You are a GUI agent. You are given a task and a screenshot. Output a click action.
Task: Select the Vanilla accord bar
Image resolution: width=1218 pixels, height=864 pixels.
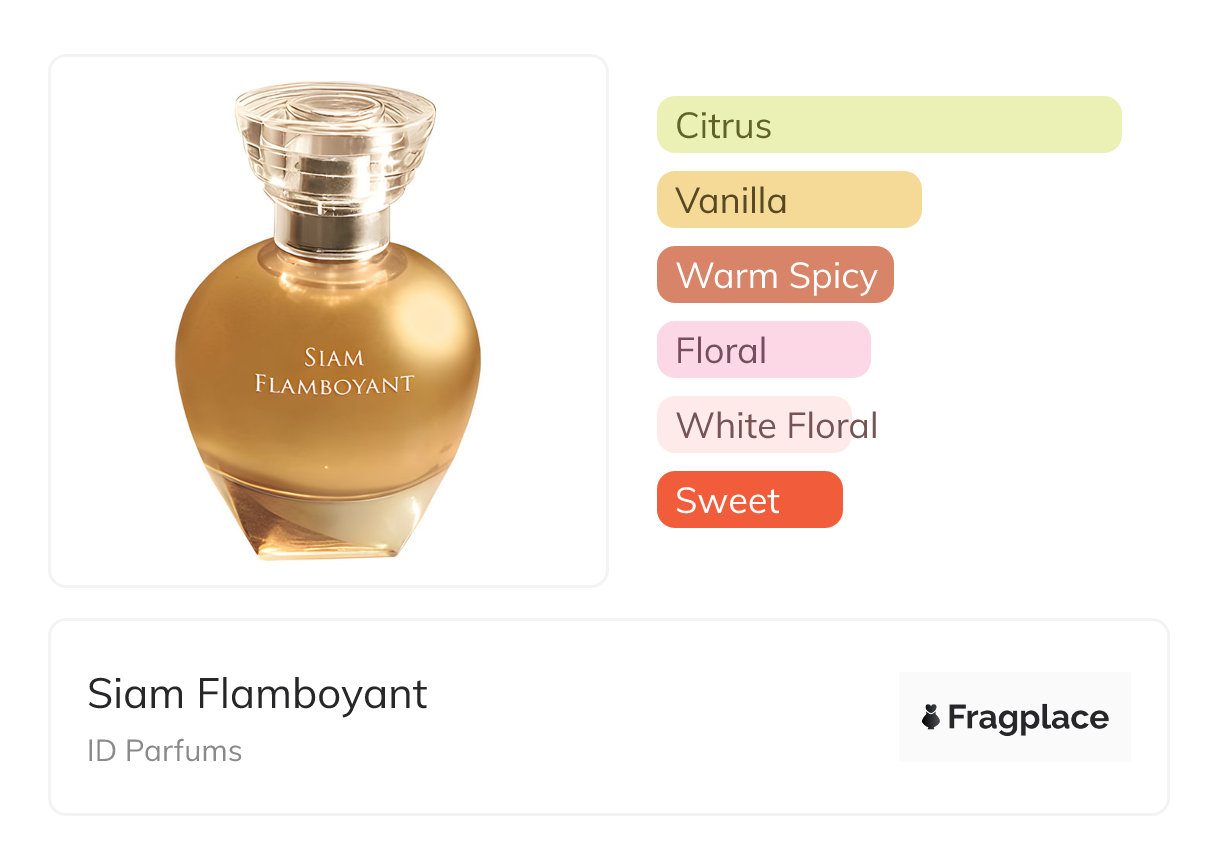[x=789, y=200]
